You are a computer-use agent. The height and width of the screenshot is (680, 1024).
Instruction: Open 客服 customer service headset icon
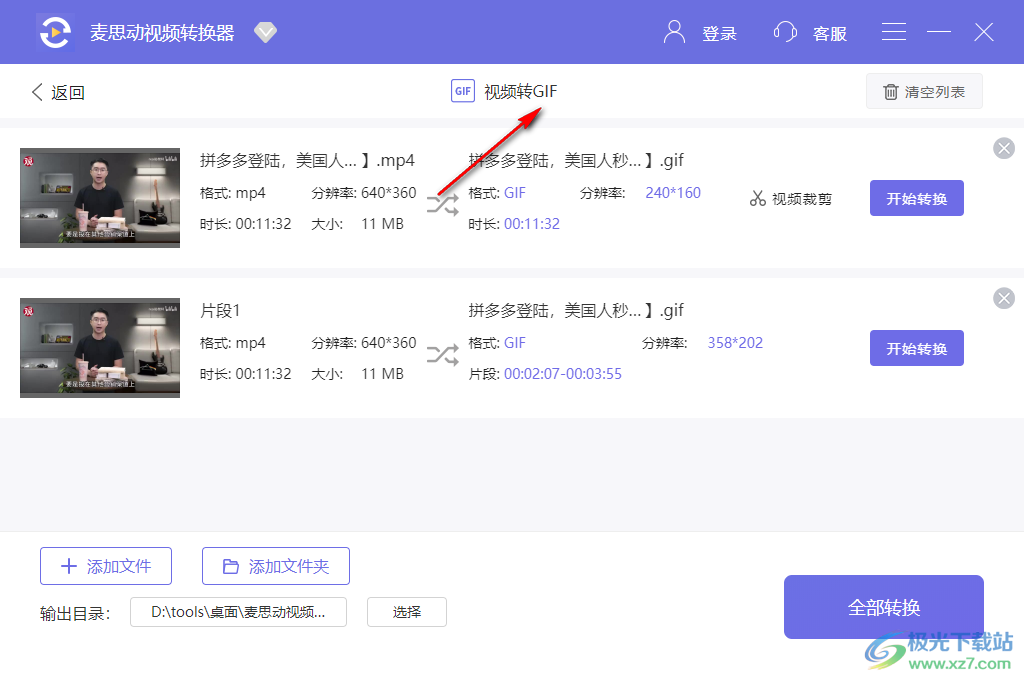[785, 32]
